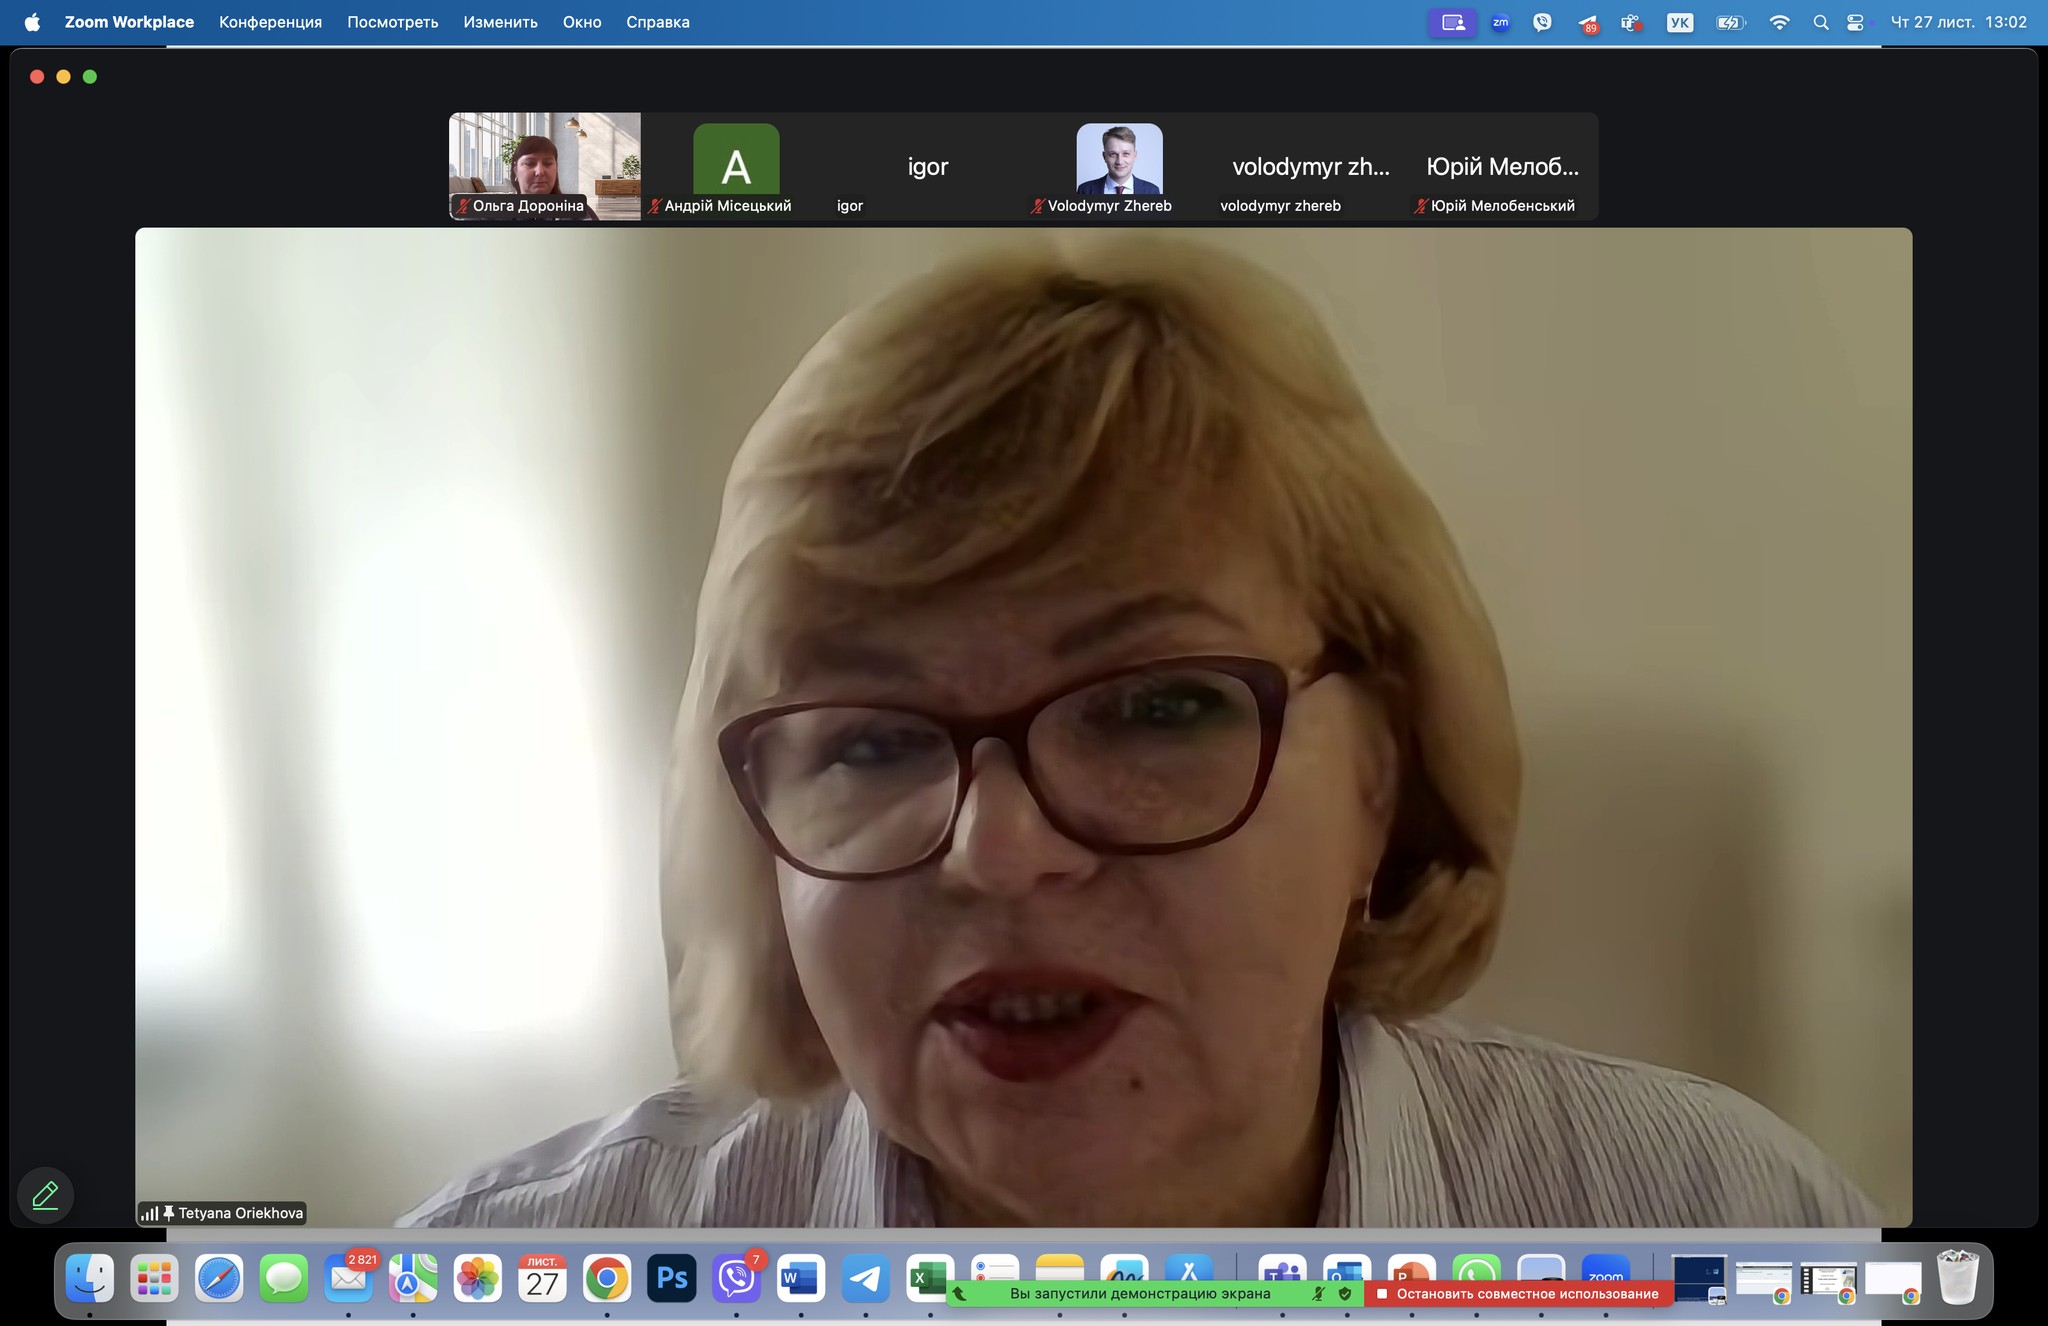Image resolution: width=2048 pixels, height=1326 pixels.
Task: Expand the green share bar arrow
Action: point(959,1293)
